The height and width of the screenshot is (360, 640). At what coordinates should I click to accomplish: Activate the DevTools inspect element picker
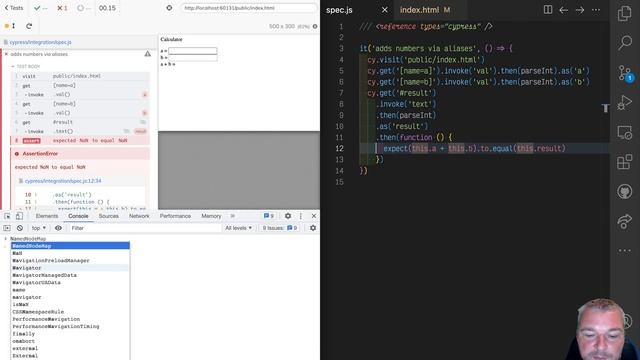(7, 216)
